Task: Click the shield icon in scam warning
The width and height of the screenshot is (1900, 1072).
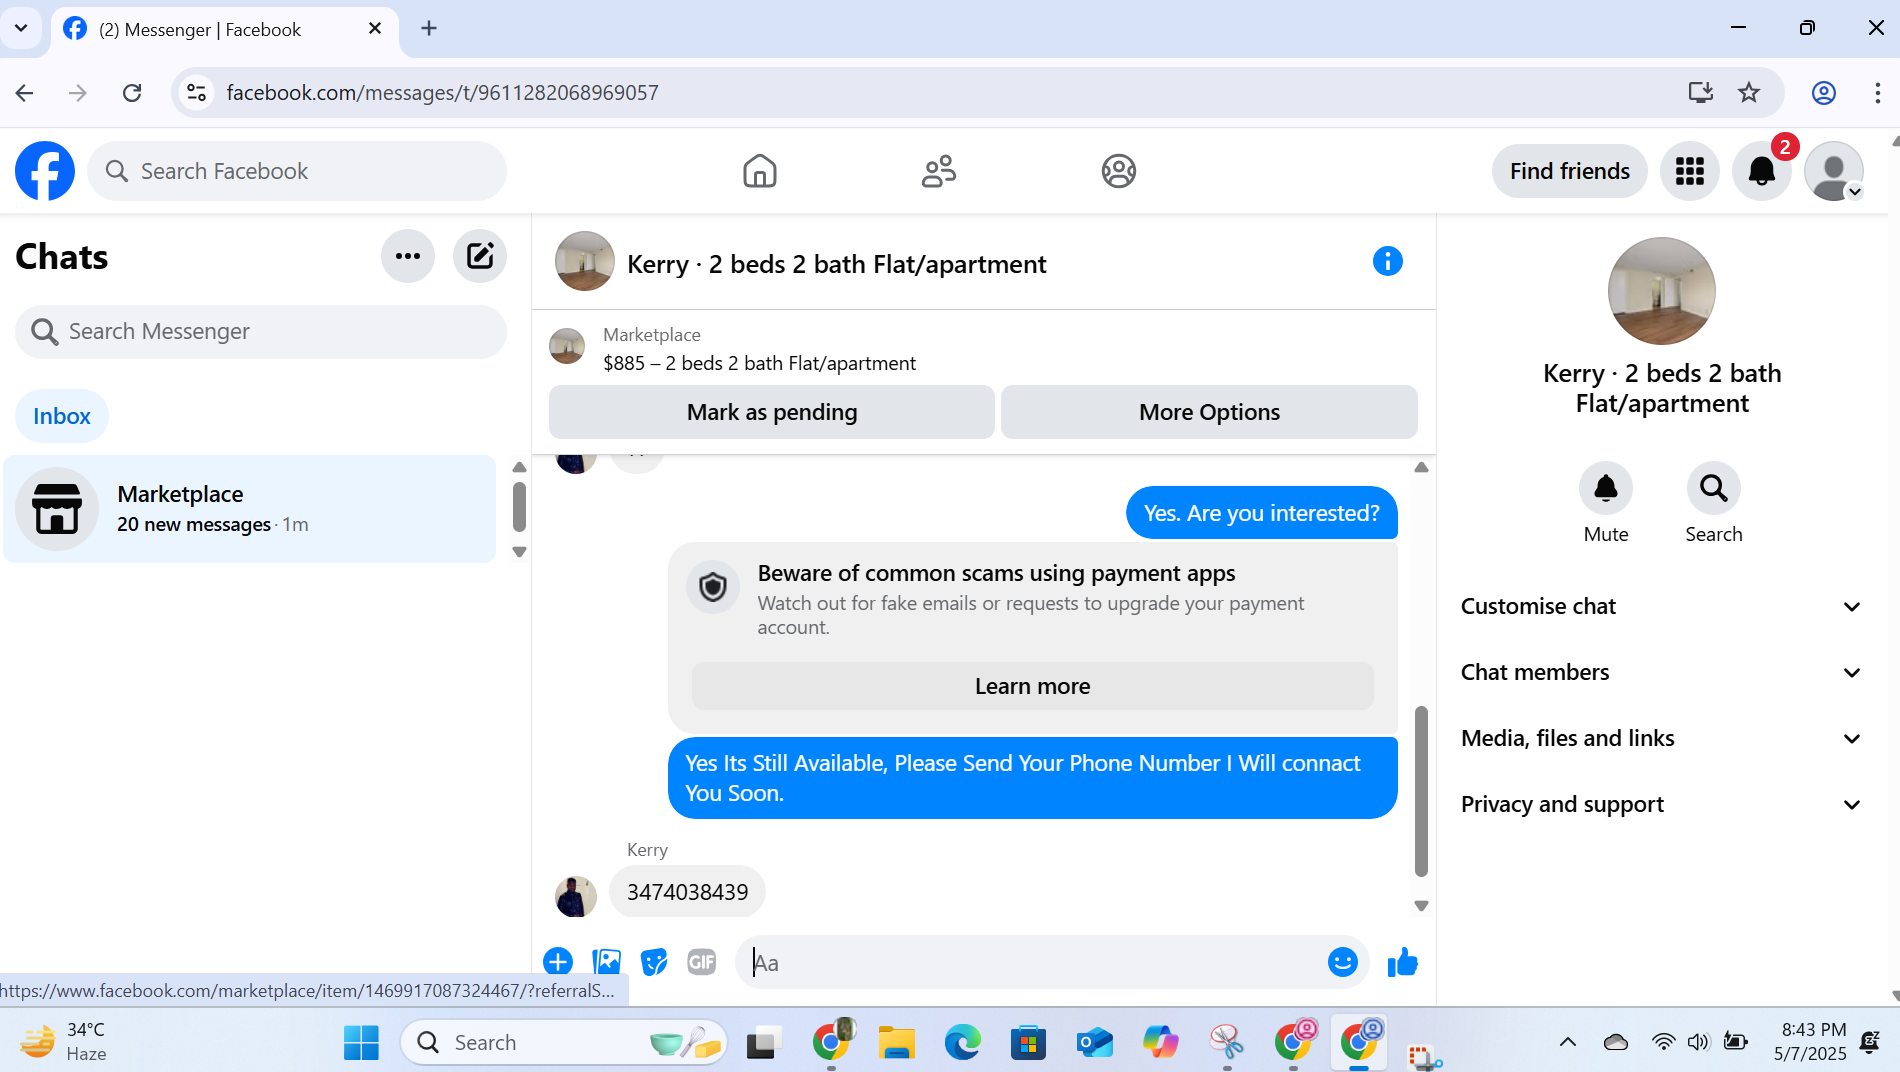Action: pos(713,587)
